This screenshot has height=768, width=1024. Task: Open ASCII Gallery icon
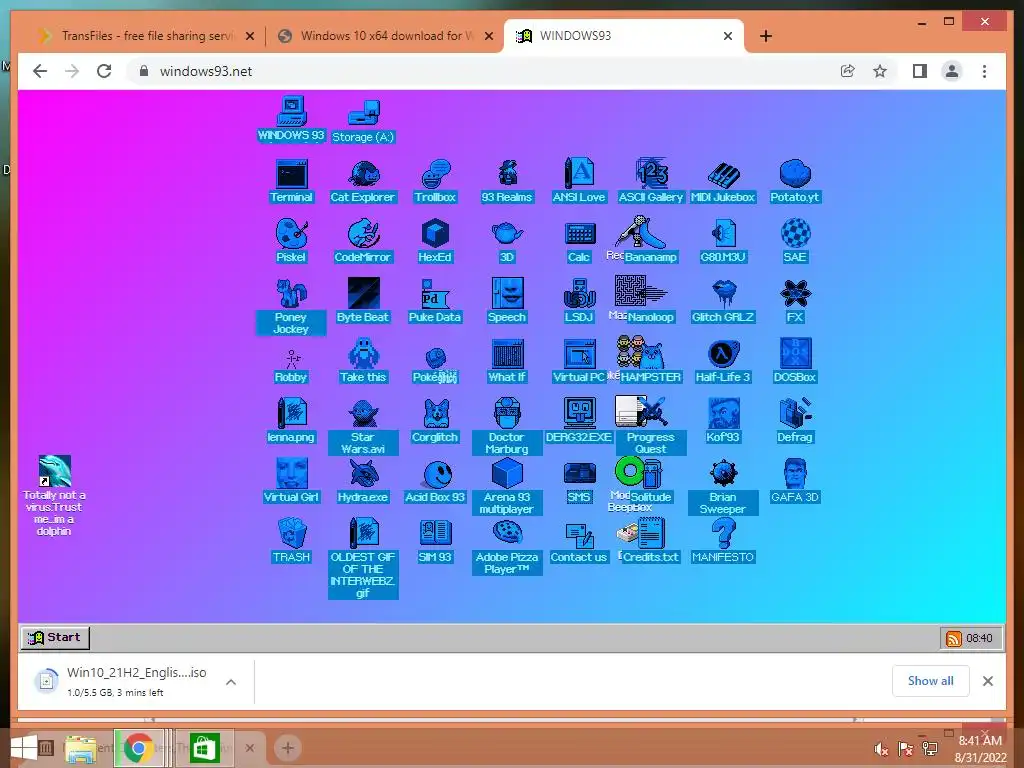click(x=651, y=181)
